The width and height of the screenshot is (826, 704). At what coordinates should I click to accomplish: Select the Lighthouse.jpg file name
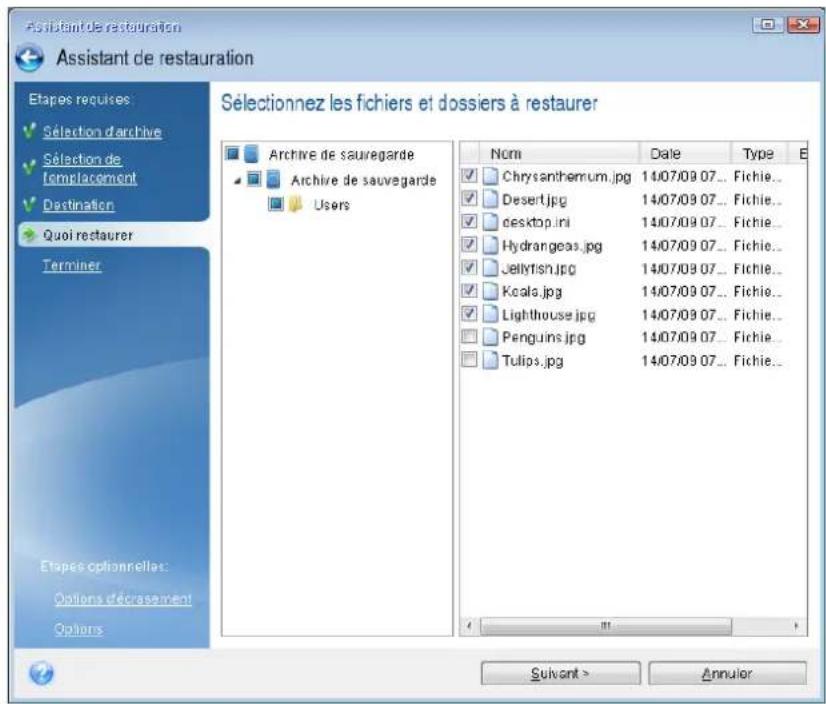[x=548, y=315]
